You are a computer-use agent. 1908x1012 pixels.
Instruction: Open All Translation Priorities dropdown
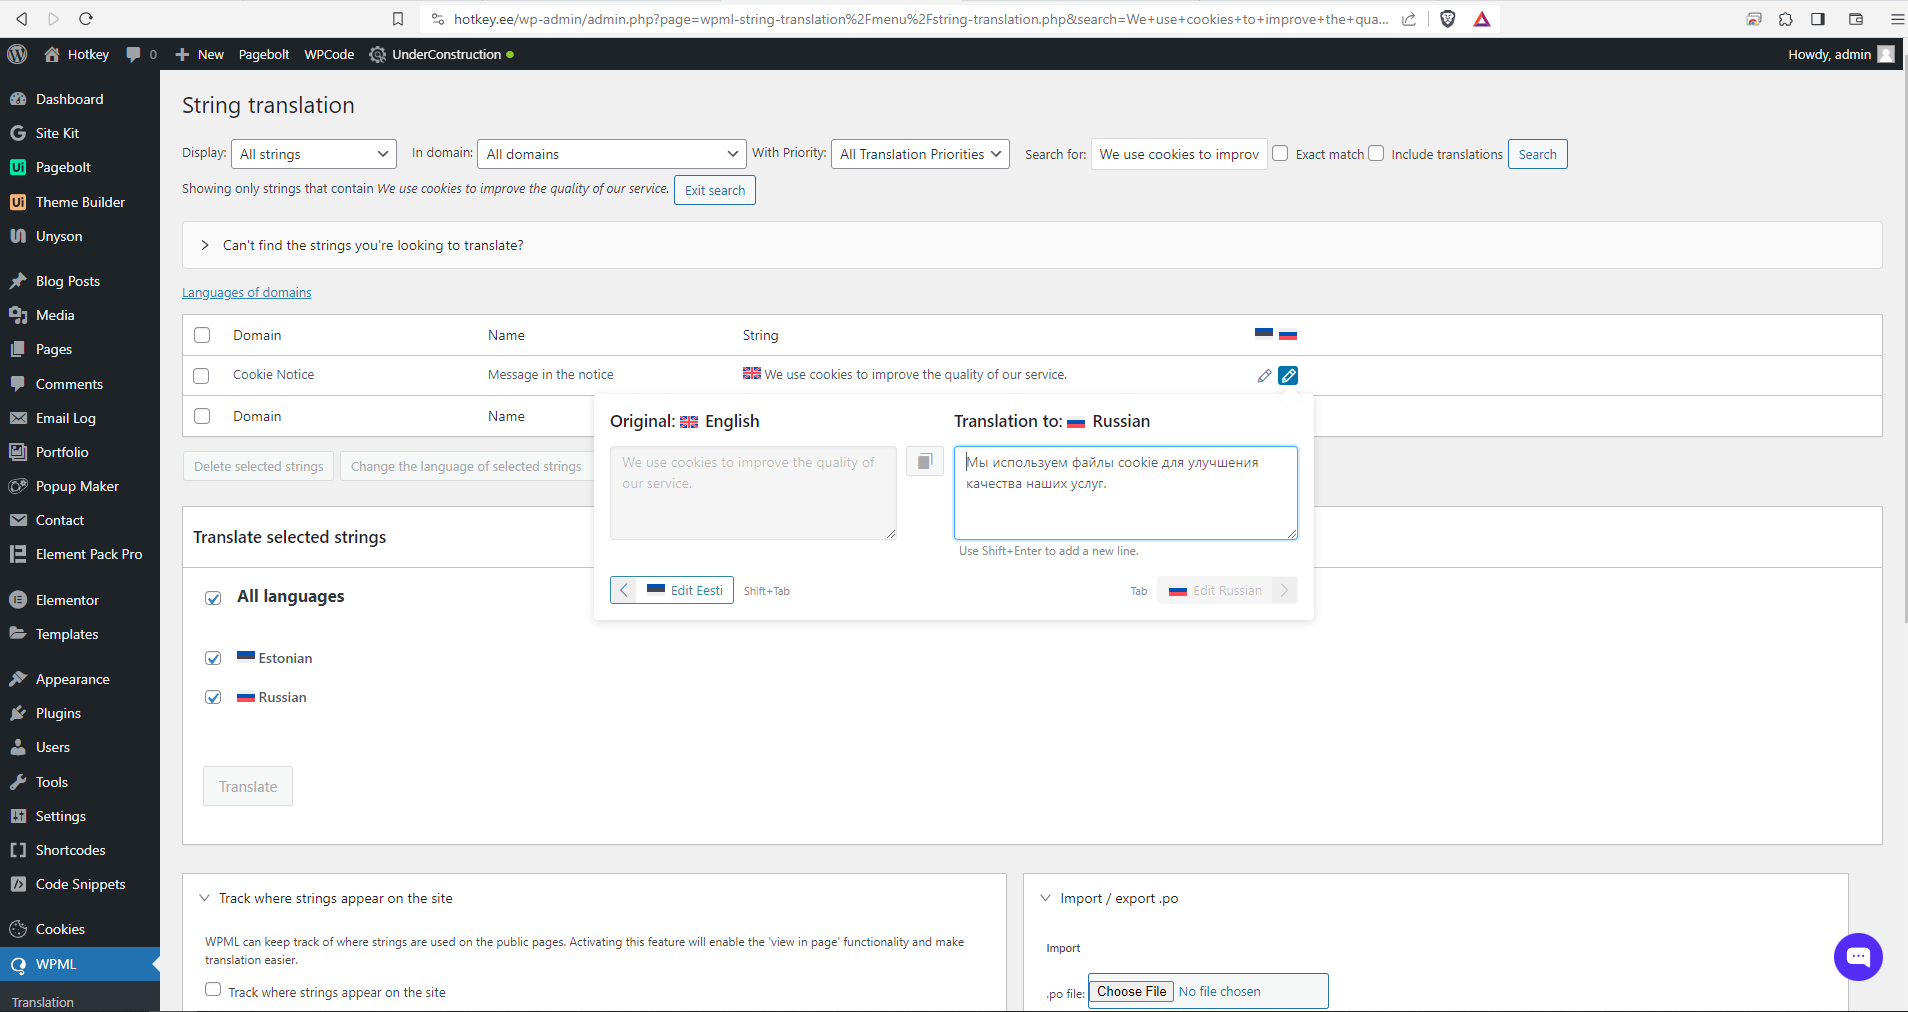920,154
